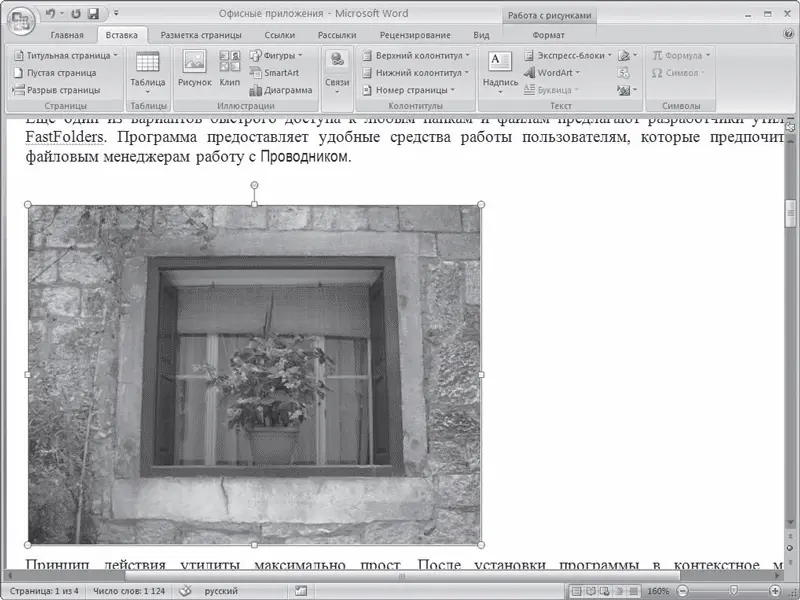Image resolution: width=800 pixels, height=600 pixels.
Task: Open Экспресс-блоки quick parts menu
Action: (x=568, y=55)
